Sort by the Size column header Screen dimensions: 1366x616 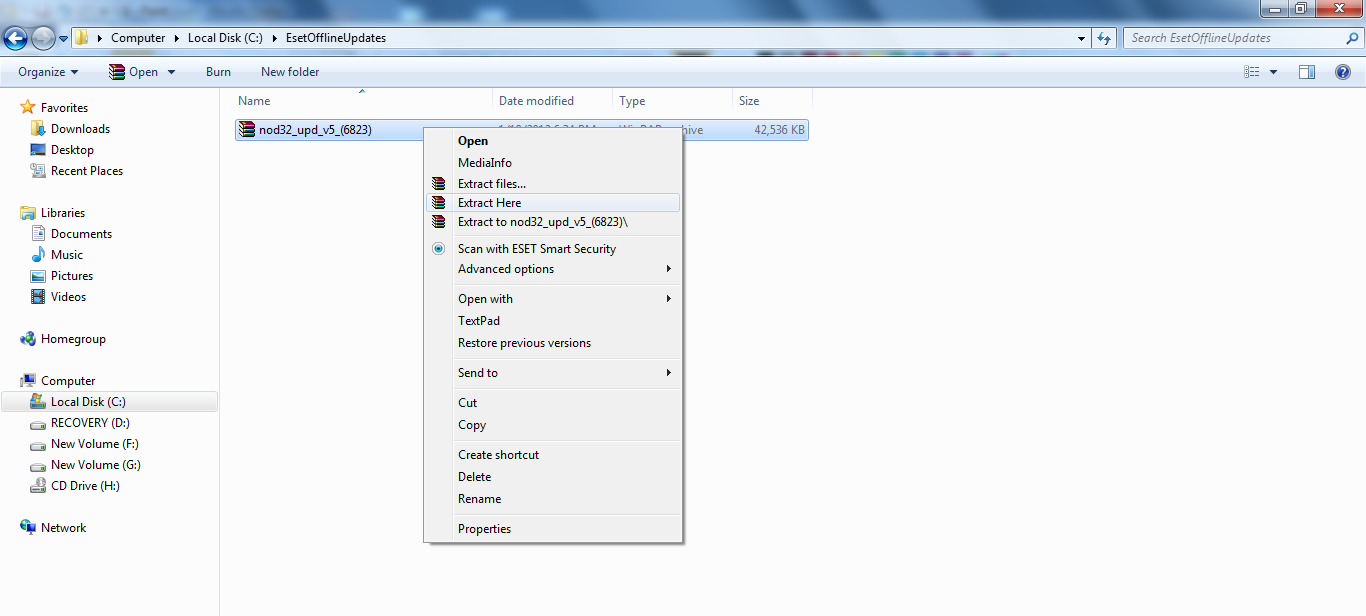click(749, 101)
